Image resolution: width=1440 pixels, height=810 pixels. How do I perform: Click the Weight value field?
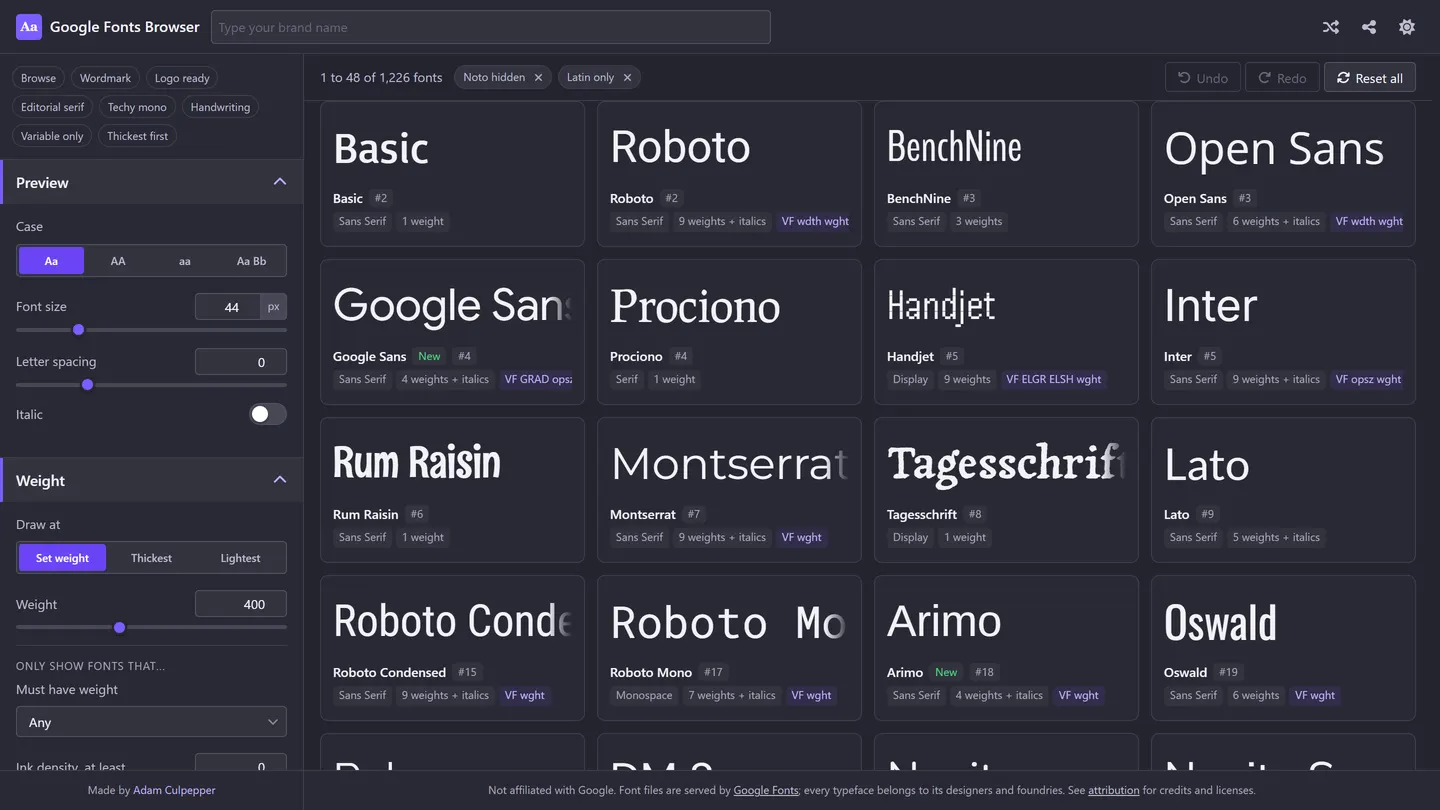click(x=241, y=604)
